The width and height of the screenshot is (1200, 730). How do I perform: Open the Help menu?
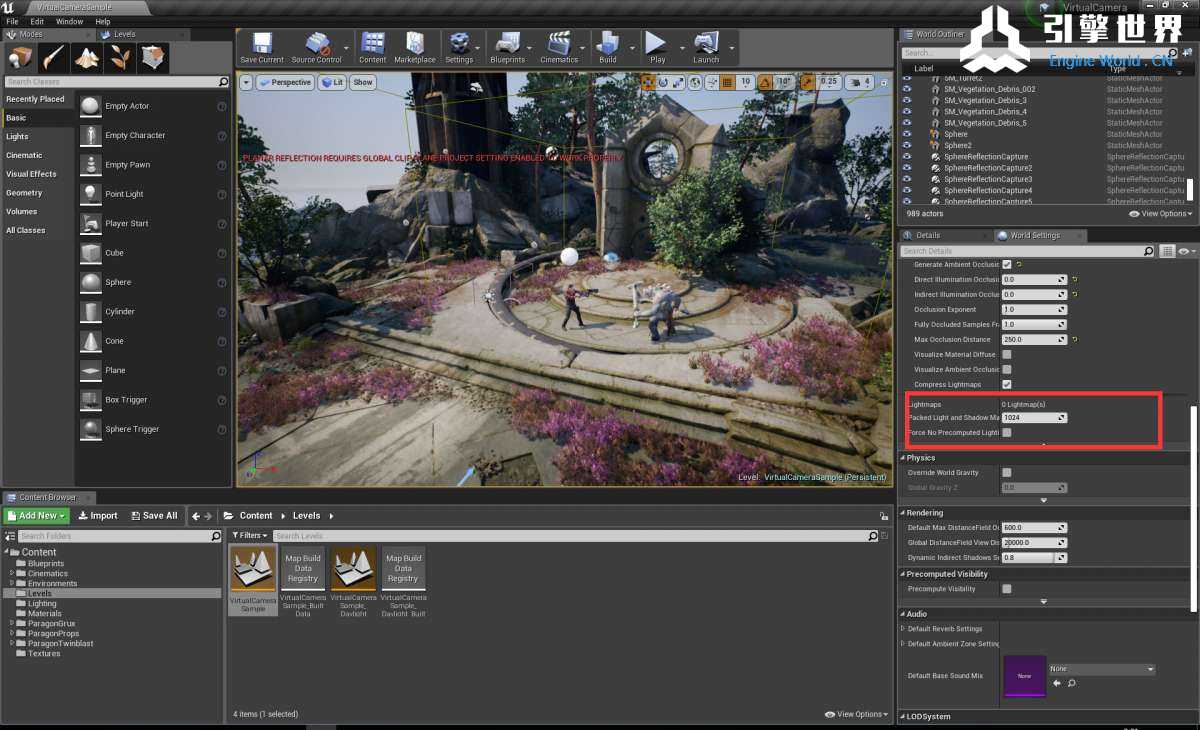click(x=102, y=21)
